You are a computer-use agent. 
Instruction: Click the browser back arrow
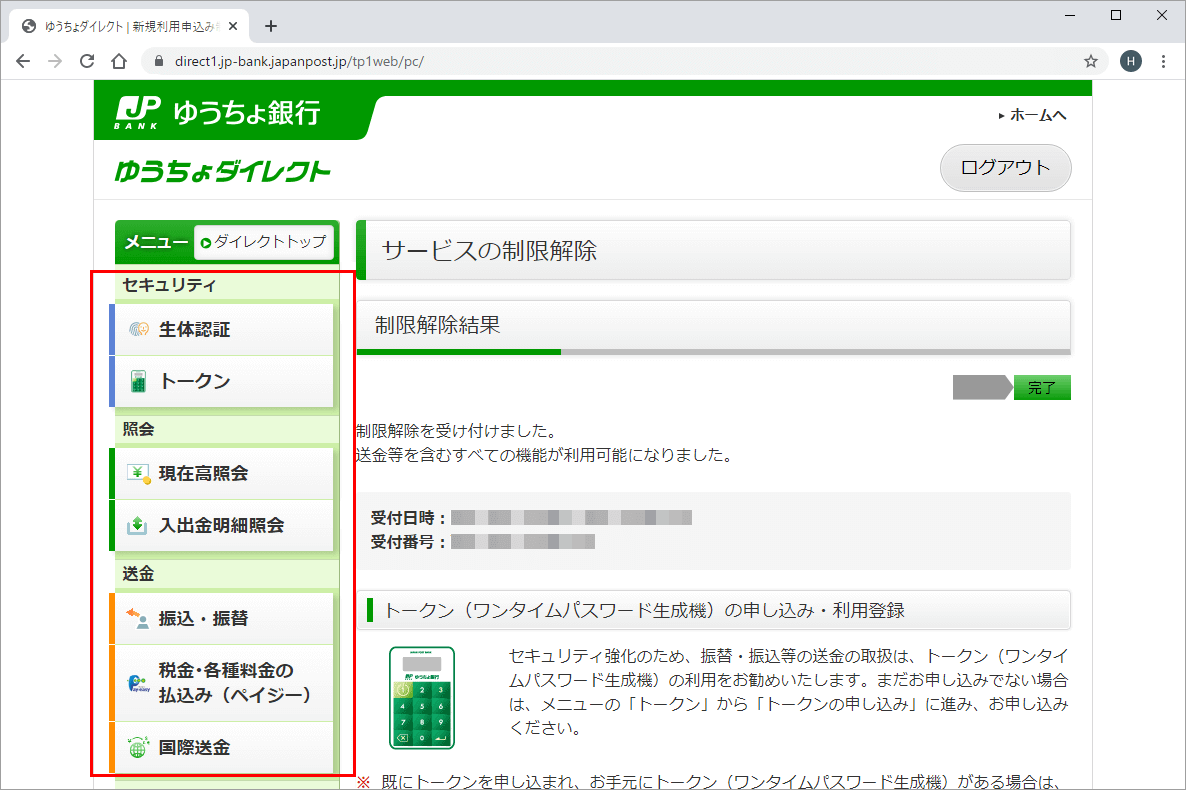(x=23, y=61)
